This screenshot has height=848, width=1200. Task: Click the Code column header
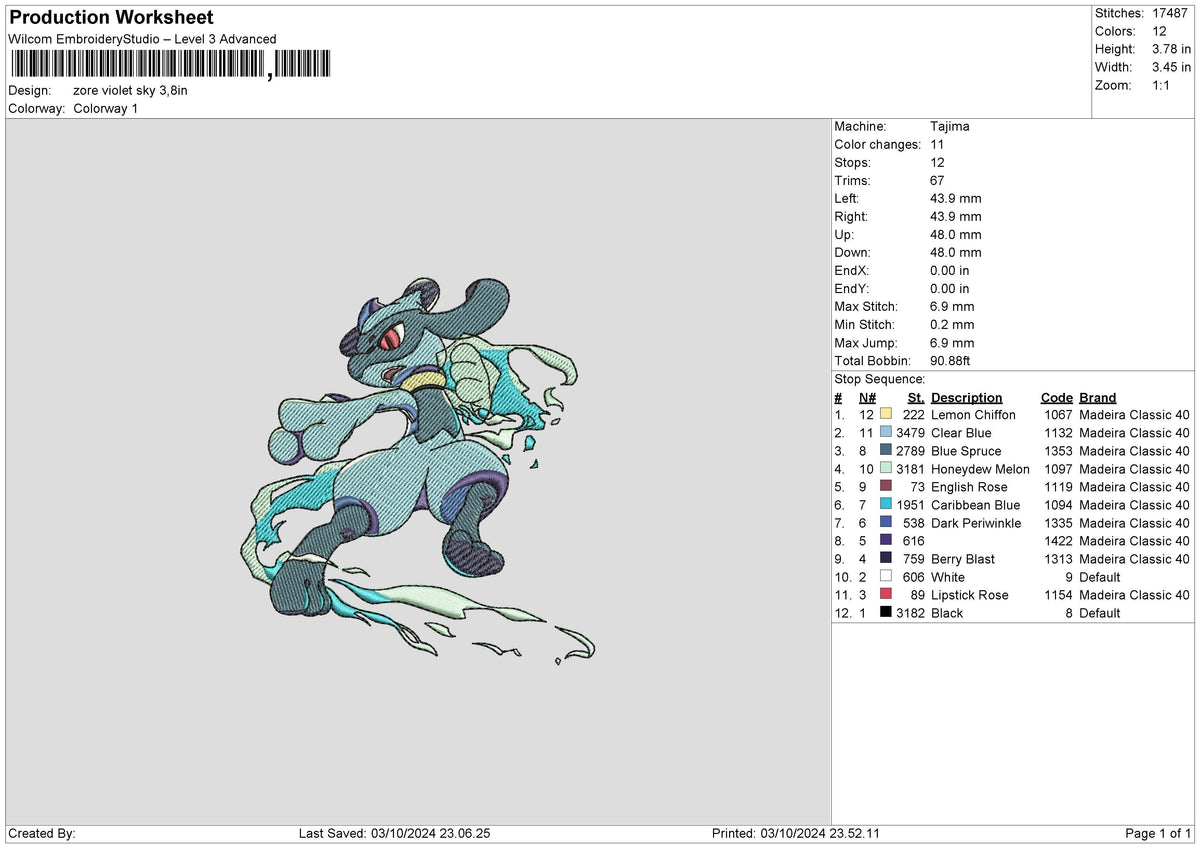click(1056, 397)
